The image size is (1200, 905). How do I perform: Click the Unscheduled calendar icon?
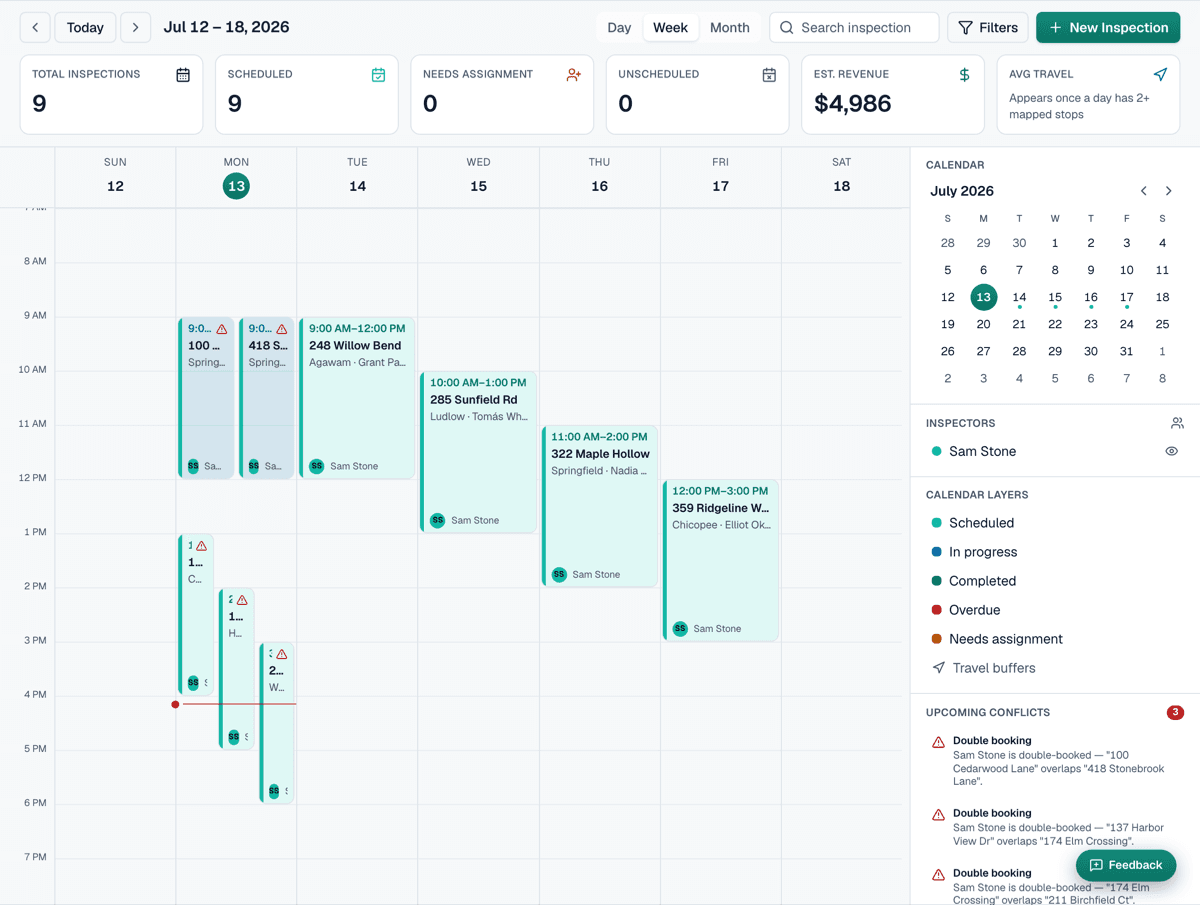769,75
